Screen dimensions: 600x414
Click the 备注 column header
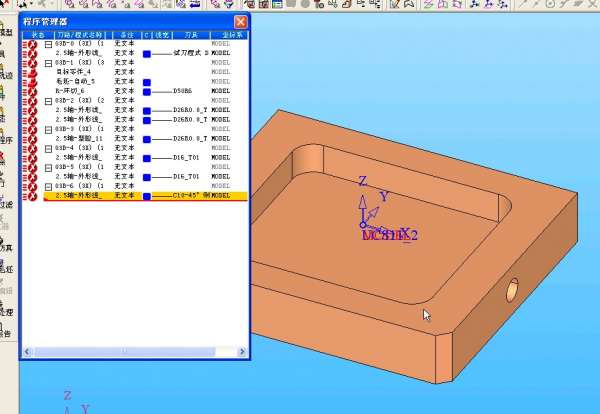[127, 35]
